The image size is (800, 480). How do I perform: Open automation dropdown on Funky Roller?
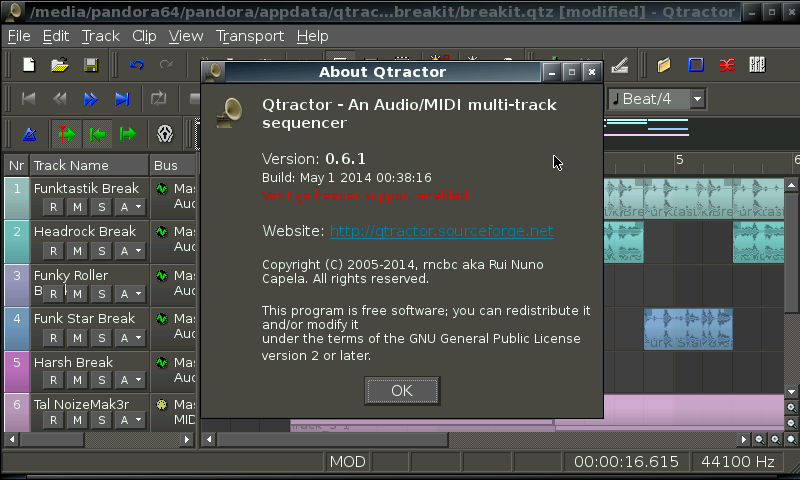coord(131,294)
